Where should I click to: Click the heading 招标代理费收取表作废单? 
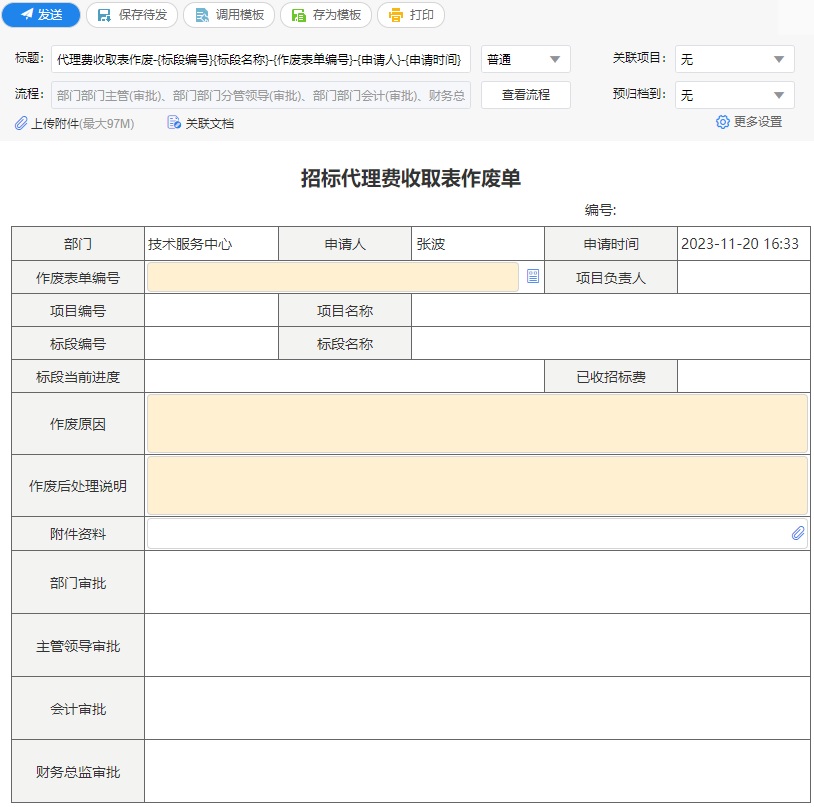tap(411, 178)
